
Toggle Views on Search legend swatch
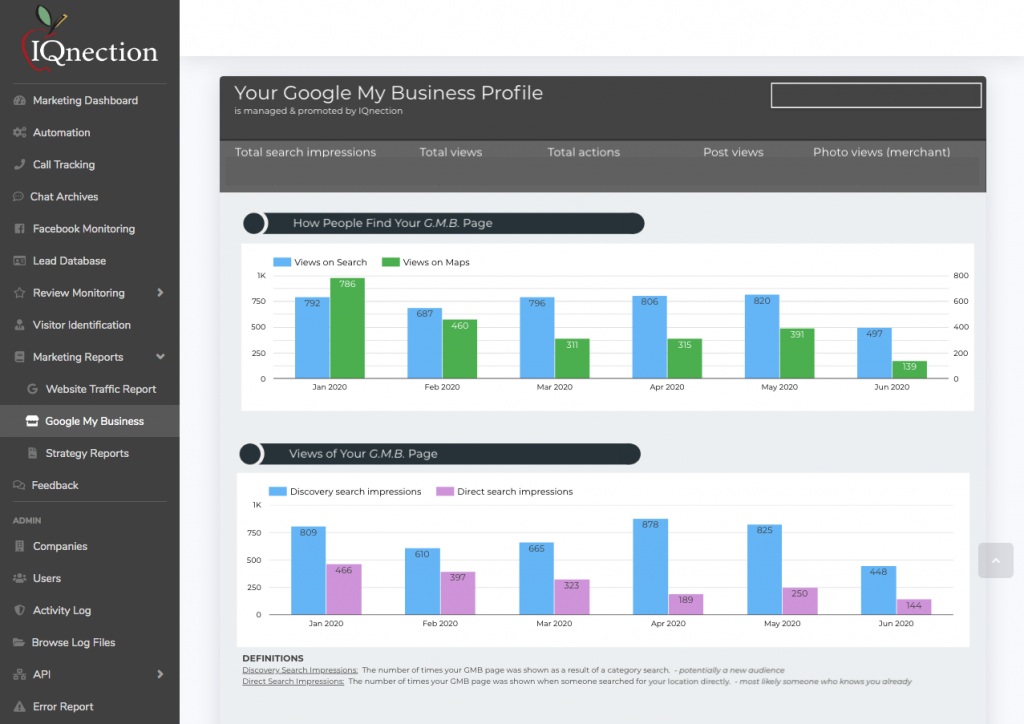click(282, 262)
